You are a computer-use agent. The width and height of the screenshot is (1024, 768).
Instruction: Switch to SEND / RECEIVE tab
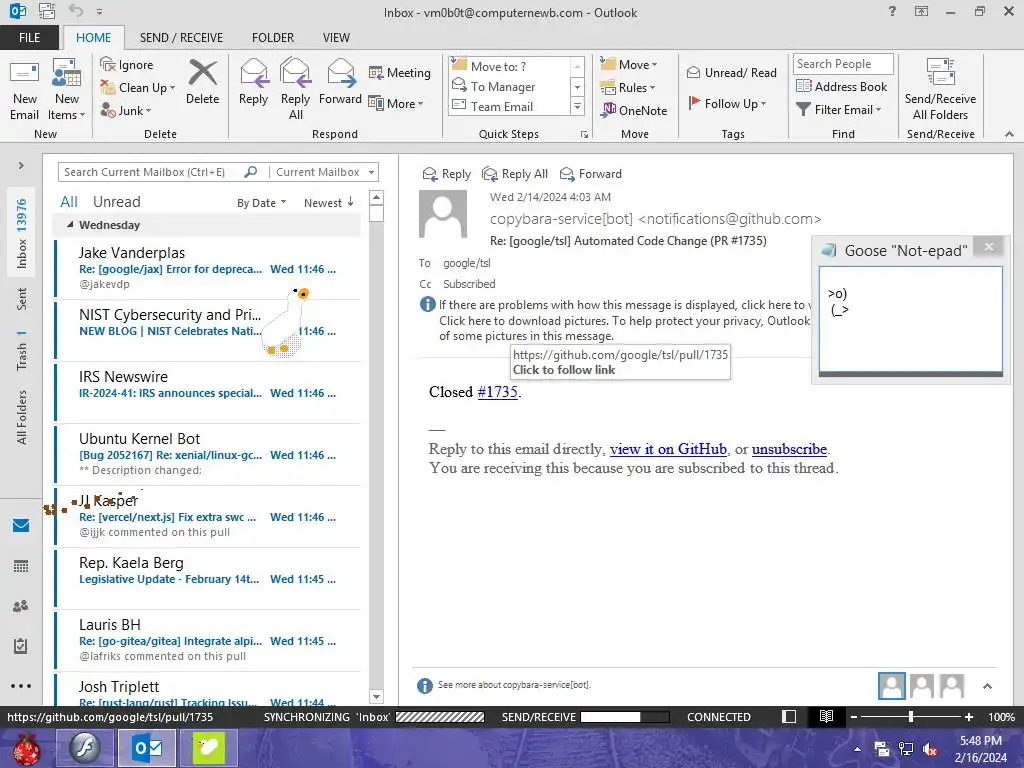(x=182, y=37)
